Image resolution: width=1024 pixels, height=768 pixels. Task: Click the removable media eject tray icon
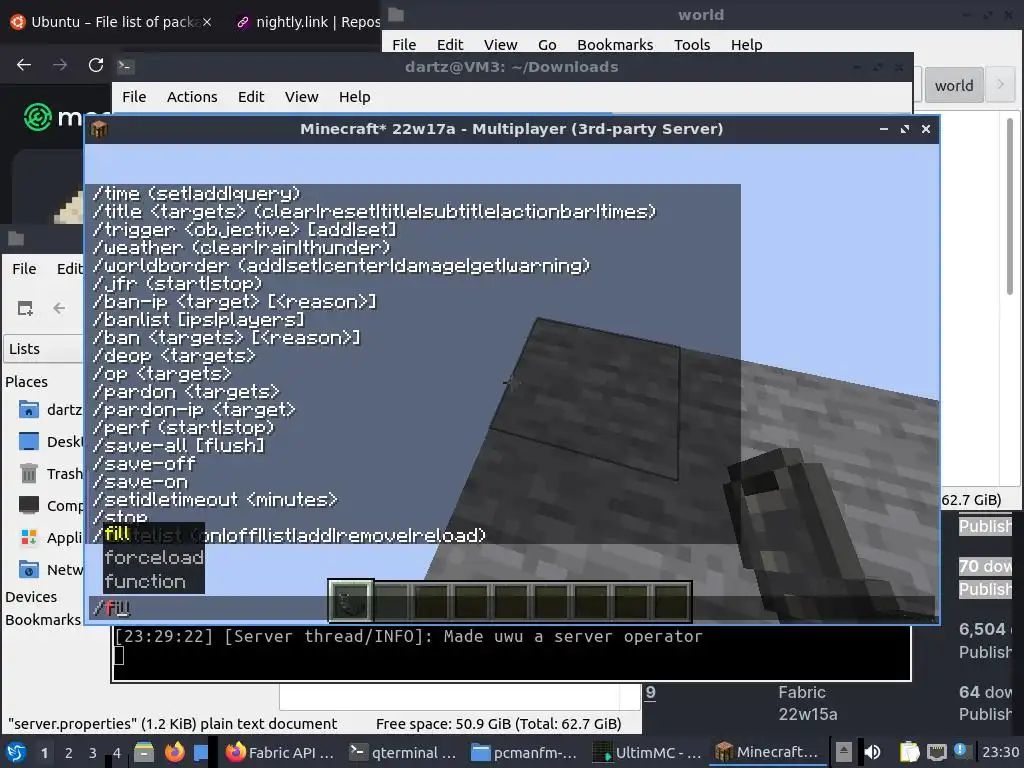(x=844, y=752)
